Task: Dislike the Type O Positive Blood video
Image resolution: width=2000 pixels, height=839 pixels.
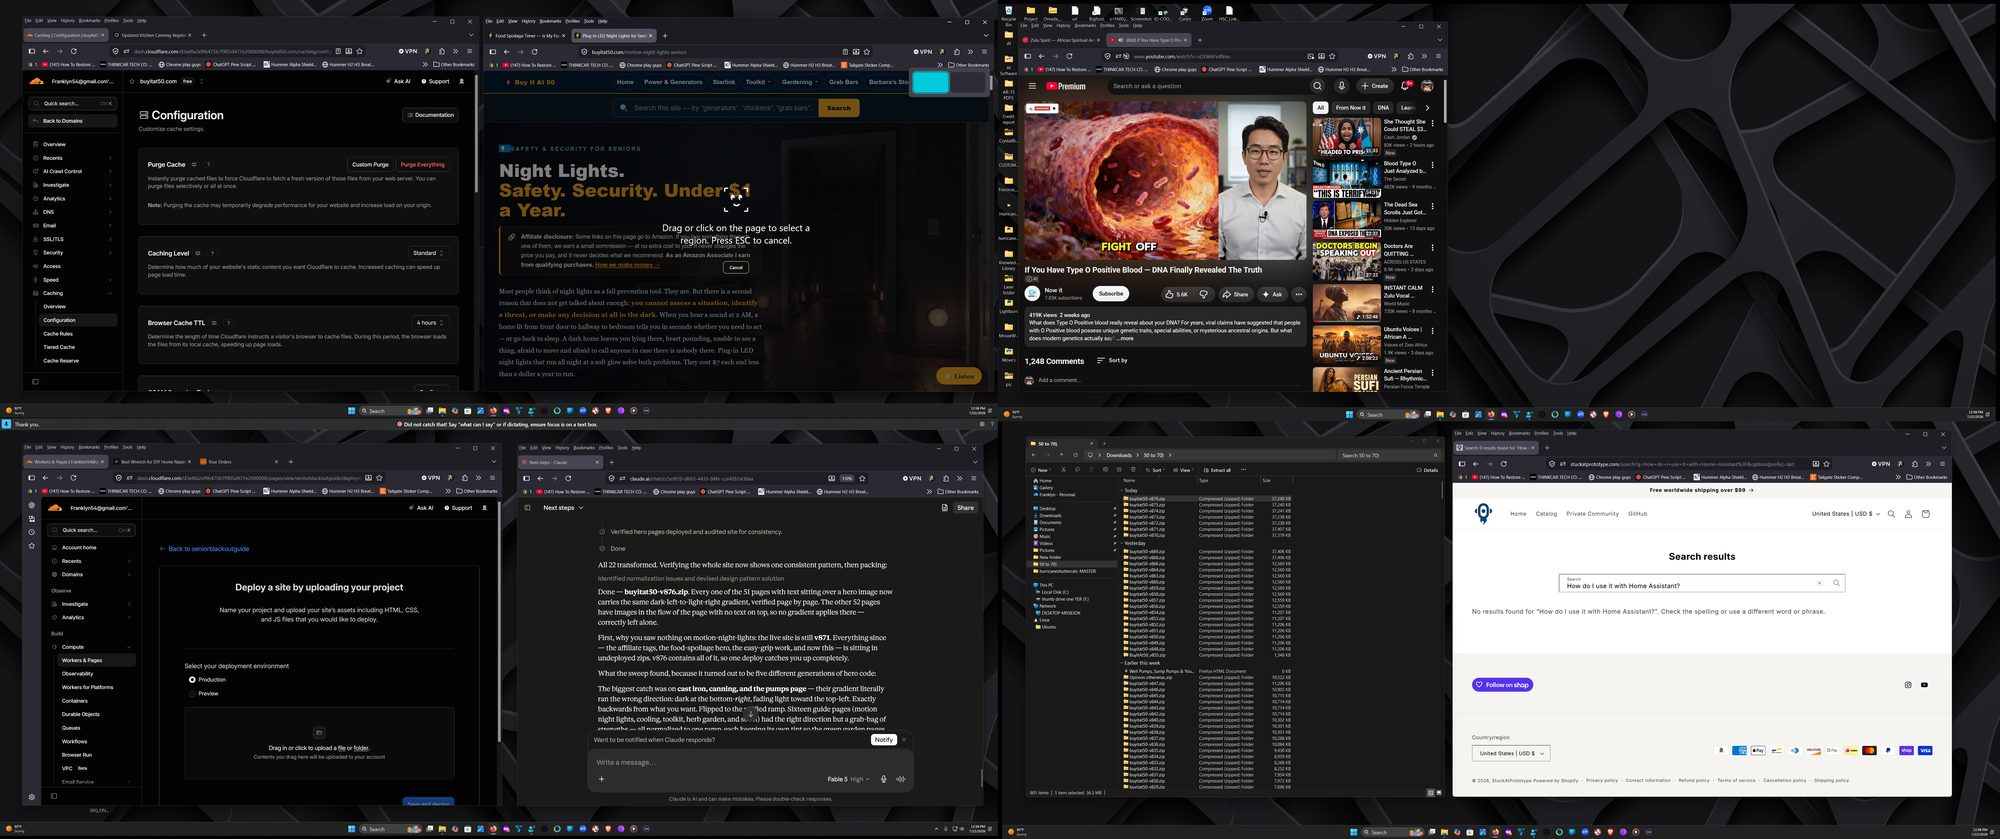Action: 1203,294
